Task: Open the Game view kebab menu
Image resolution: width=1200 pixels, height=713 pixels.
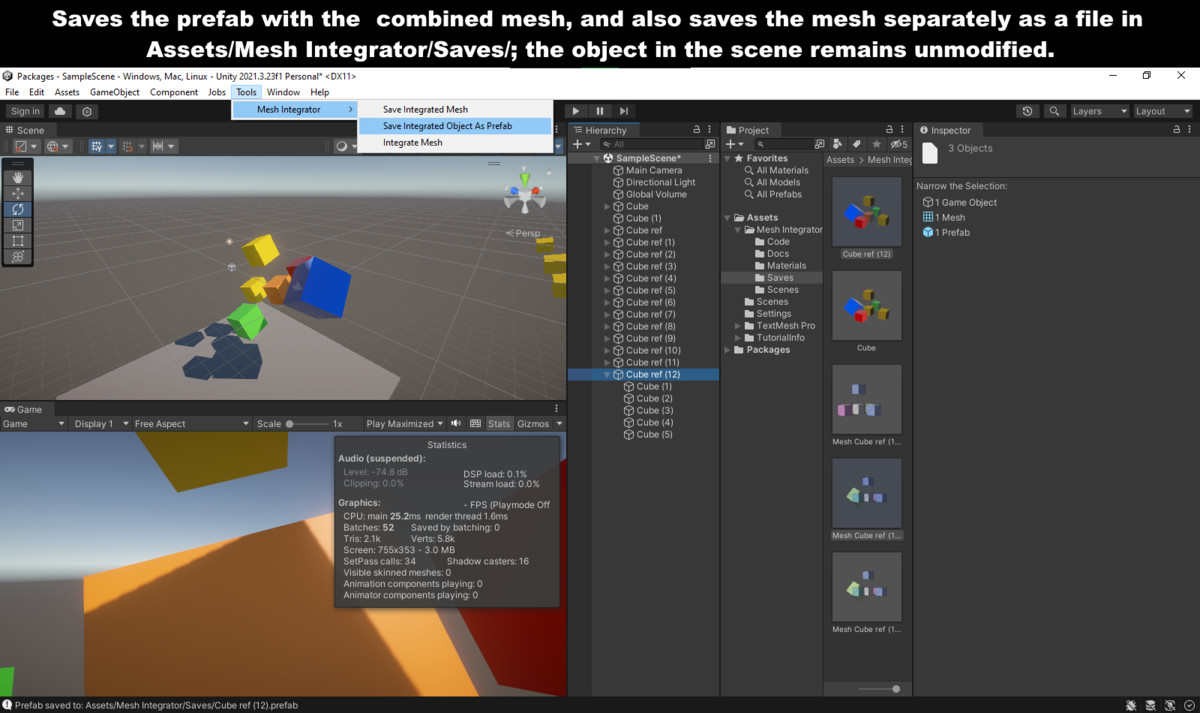Action: tap(556, 409)
